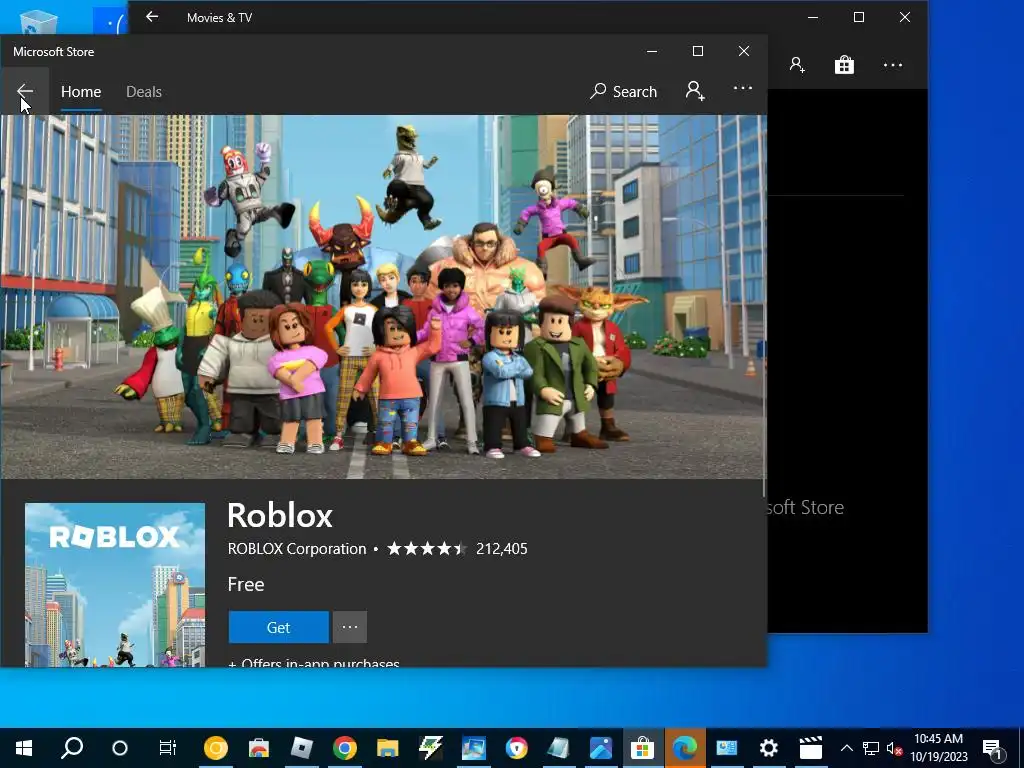Open the Roblox taskbar icon
Image resolution: width=1024 pixels, height=768 pixels.
[x=301, y=748]
